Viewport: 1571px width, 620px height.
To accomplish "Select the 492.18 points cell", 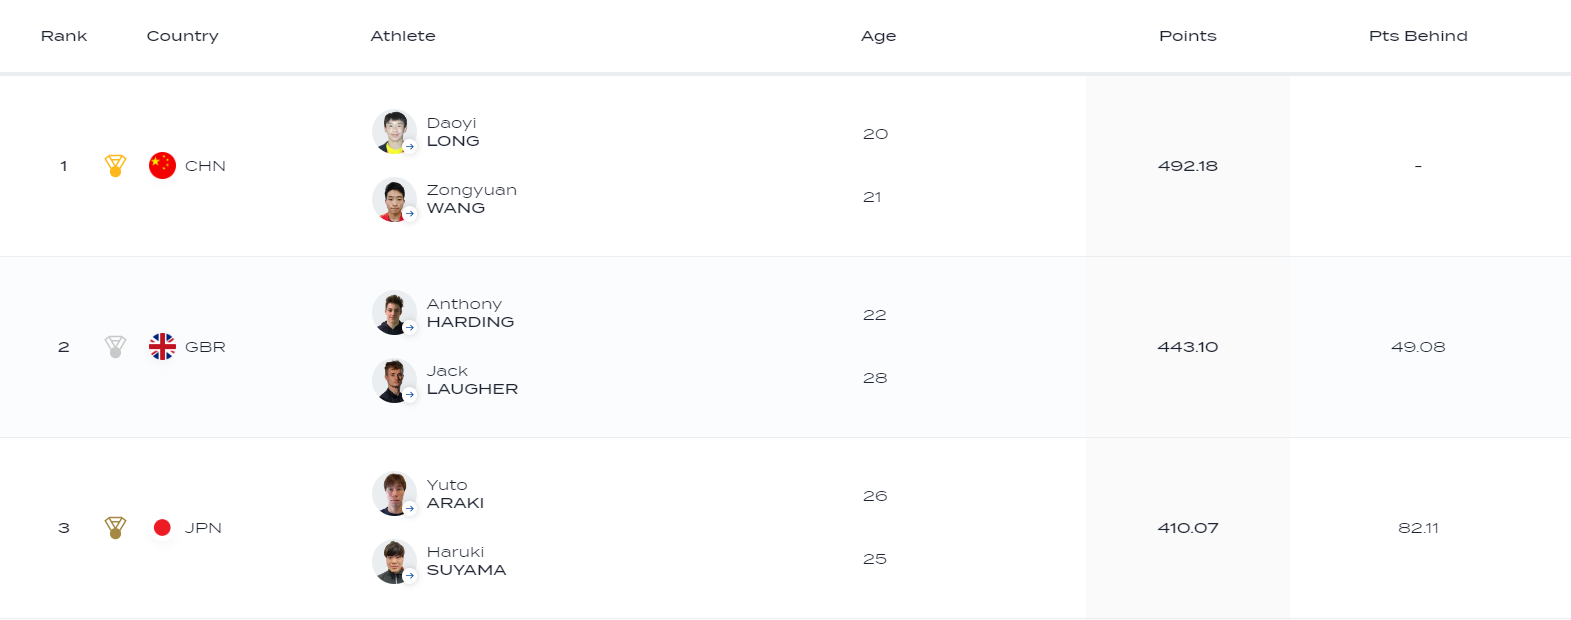I will pyautogui.click(x=1187, y=166).
